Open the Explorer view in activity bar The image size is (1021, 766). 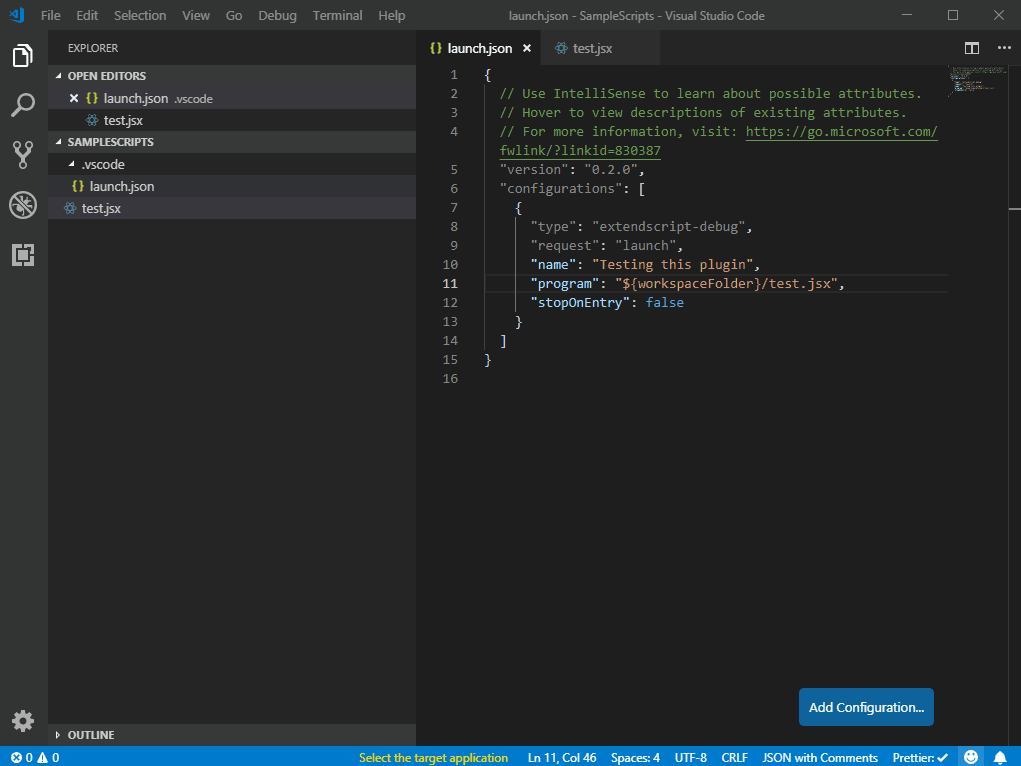(23, 55)
